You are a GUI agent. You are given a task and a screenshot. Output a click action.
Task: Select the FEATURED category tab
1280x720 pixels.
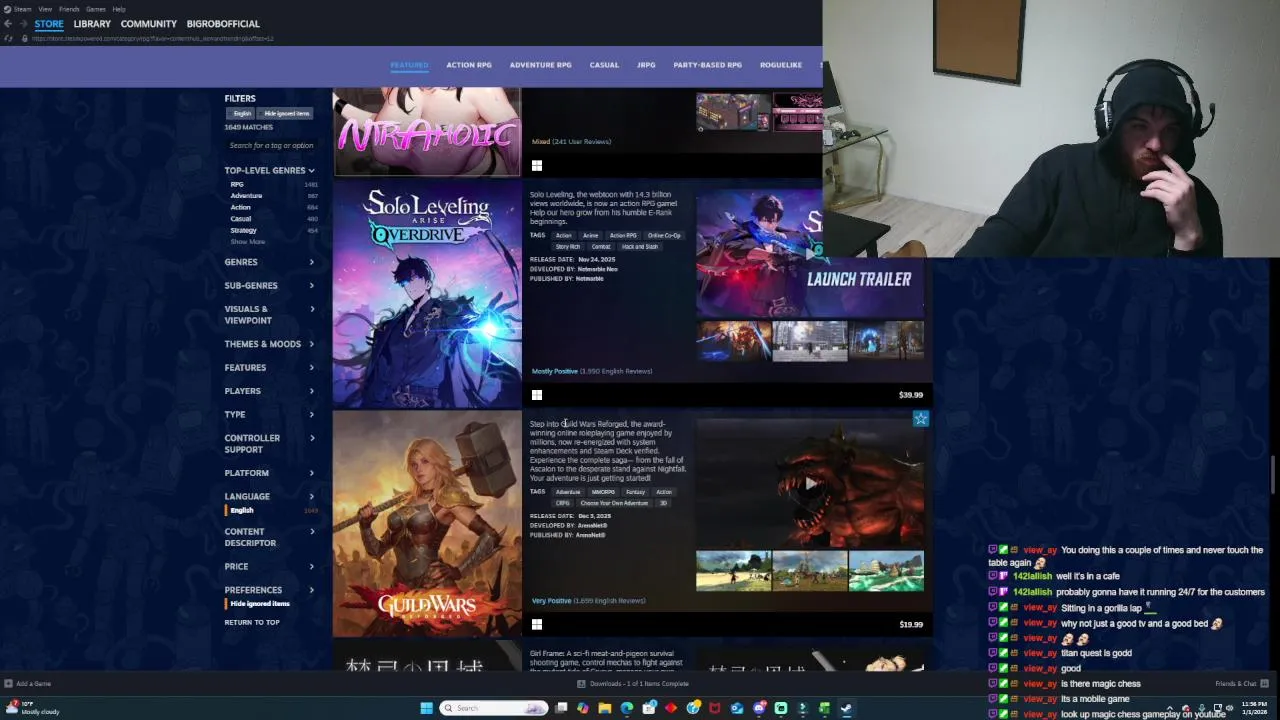pyautogui.click(x=409, y=65)
